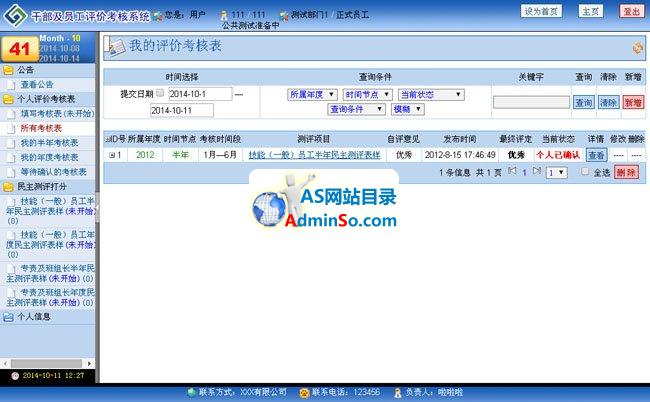Click page number 1 in pagination
This screenshot has height=402, width=650.
(x=524, y=172)
